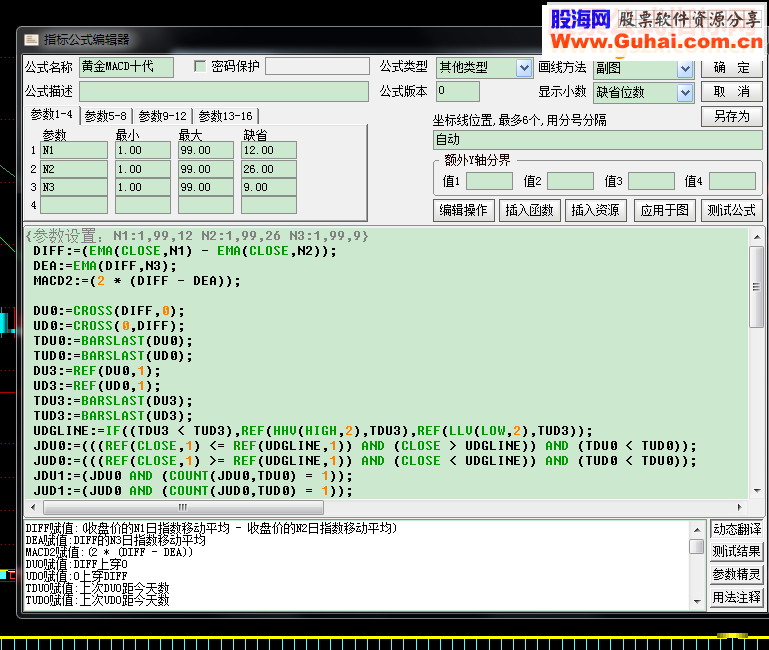The width and height of the screenshot is (769, 650).
Task: Click the 插入资源 button
Action: click(595, 210)
